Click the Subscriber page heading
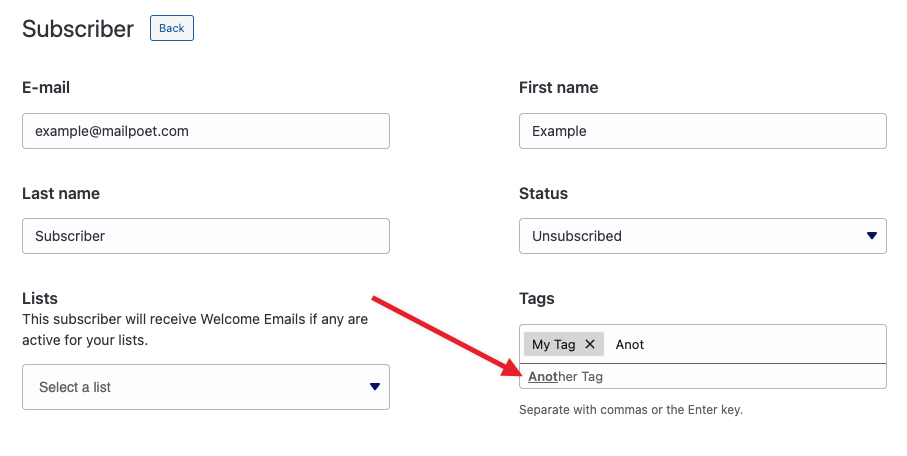This screenshot has height=456, width=907. (78, 29)
